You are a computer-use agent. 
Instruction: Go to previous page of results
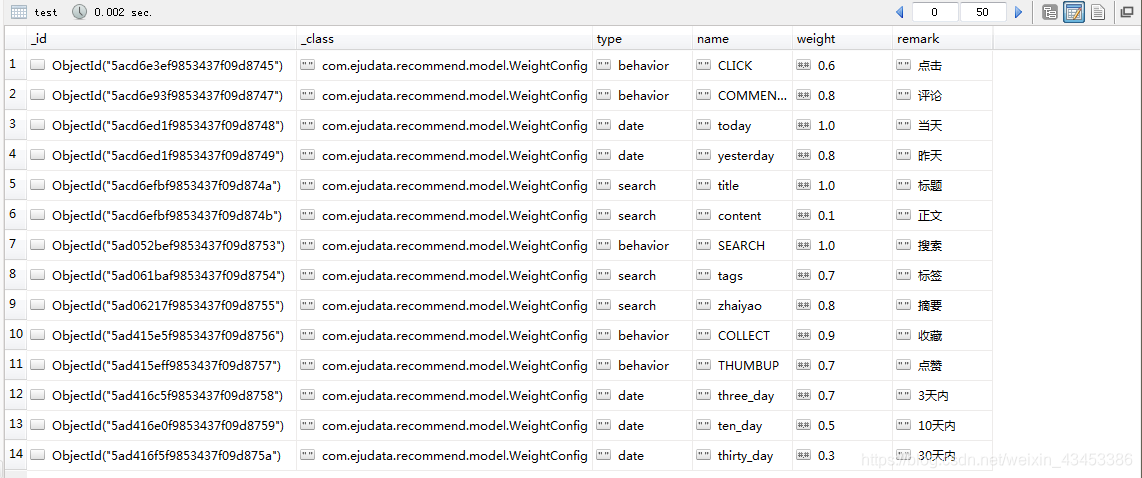pyautogui.click(x=899, y=12)
